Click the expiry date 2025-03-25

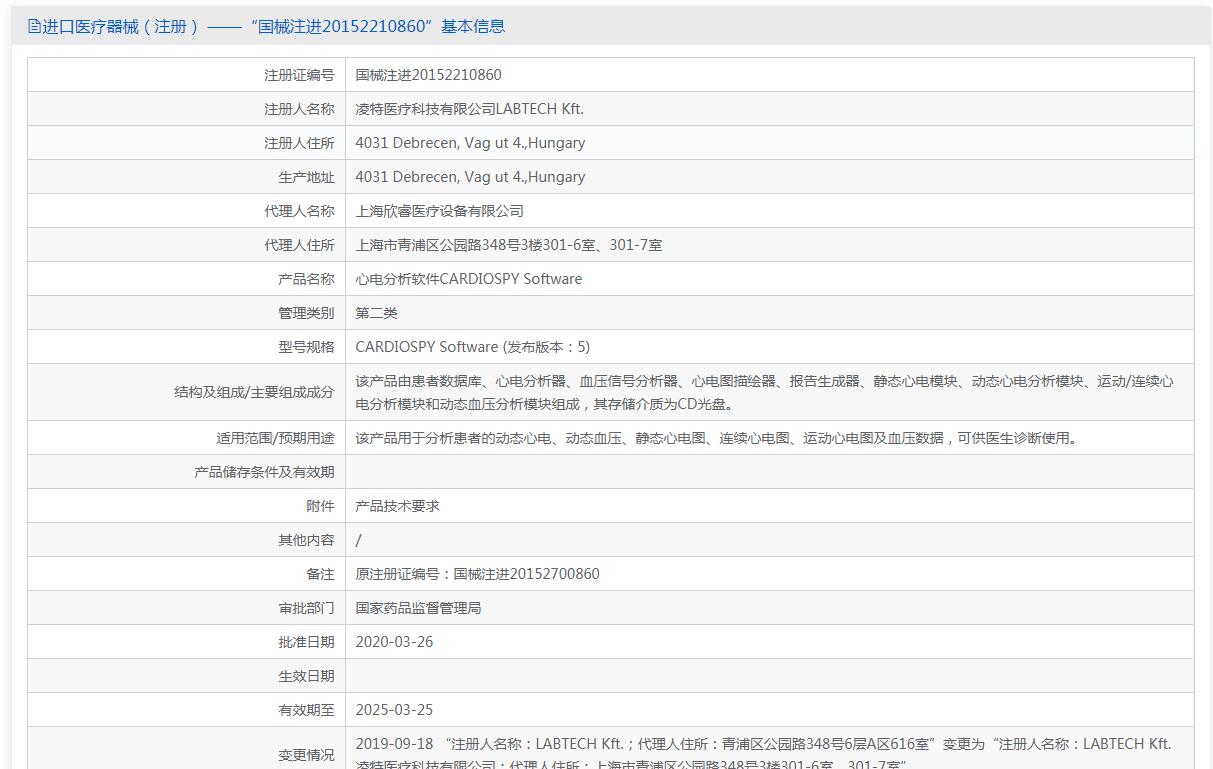coord(394,710)
